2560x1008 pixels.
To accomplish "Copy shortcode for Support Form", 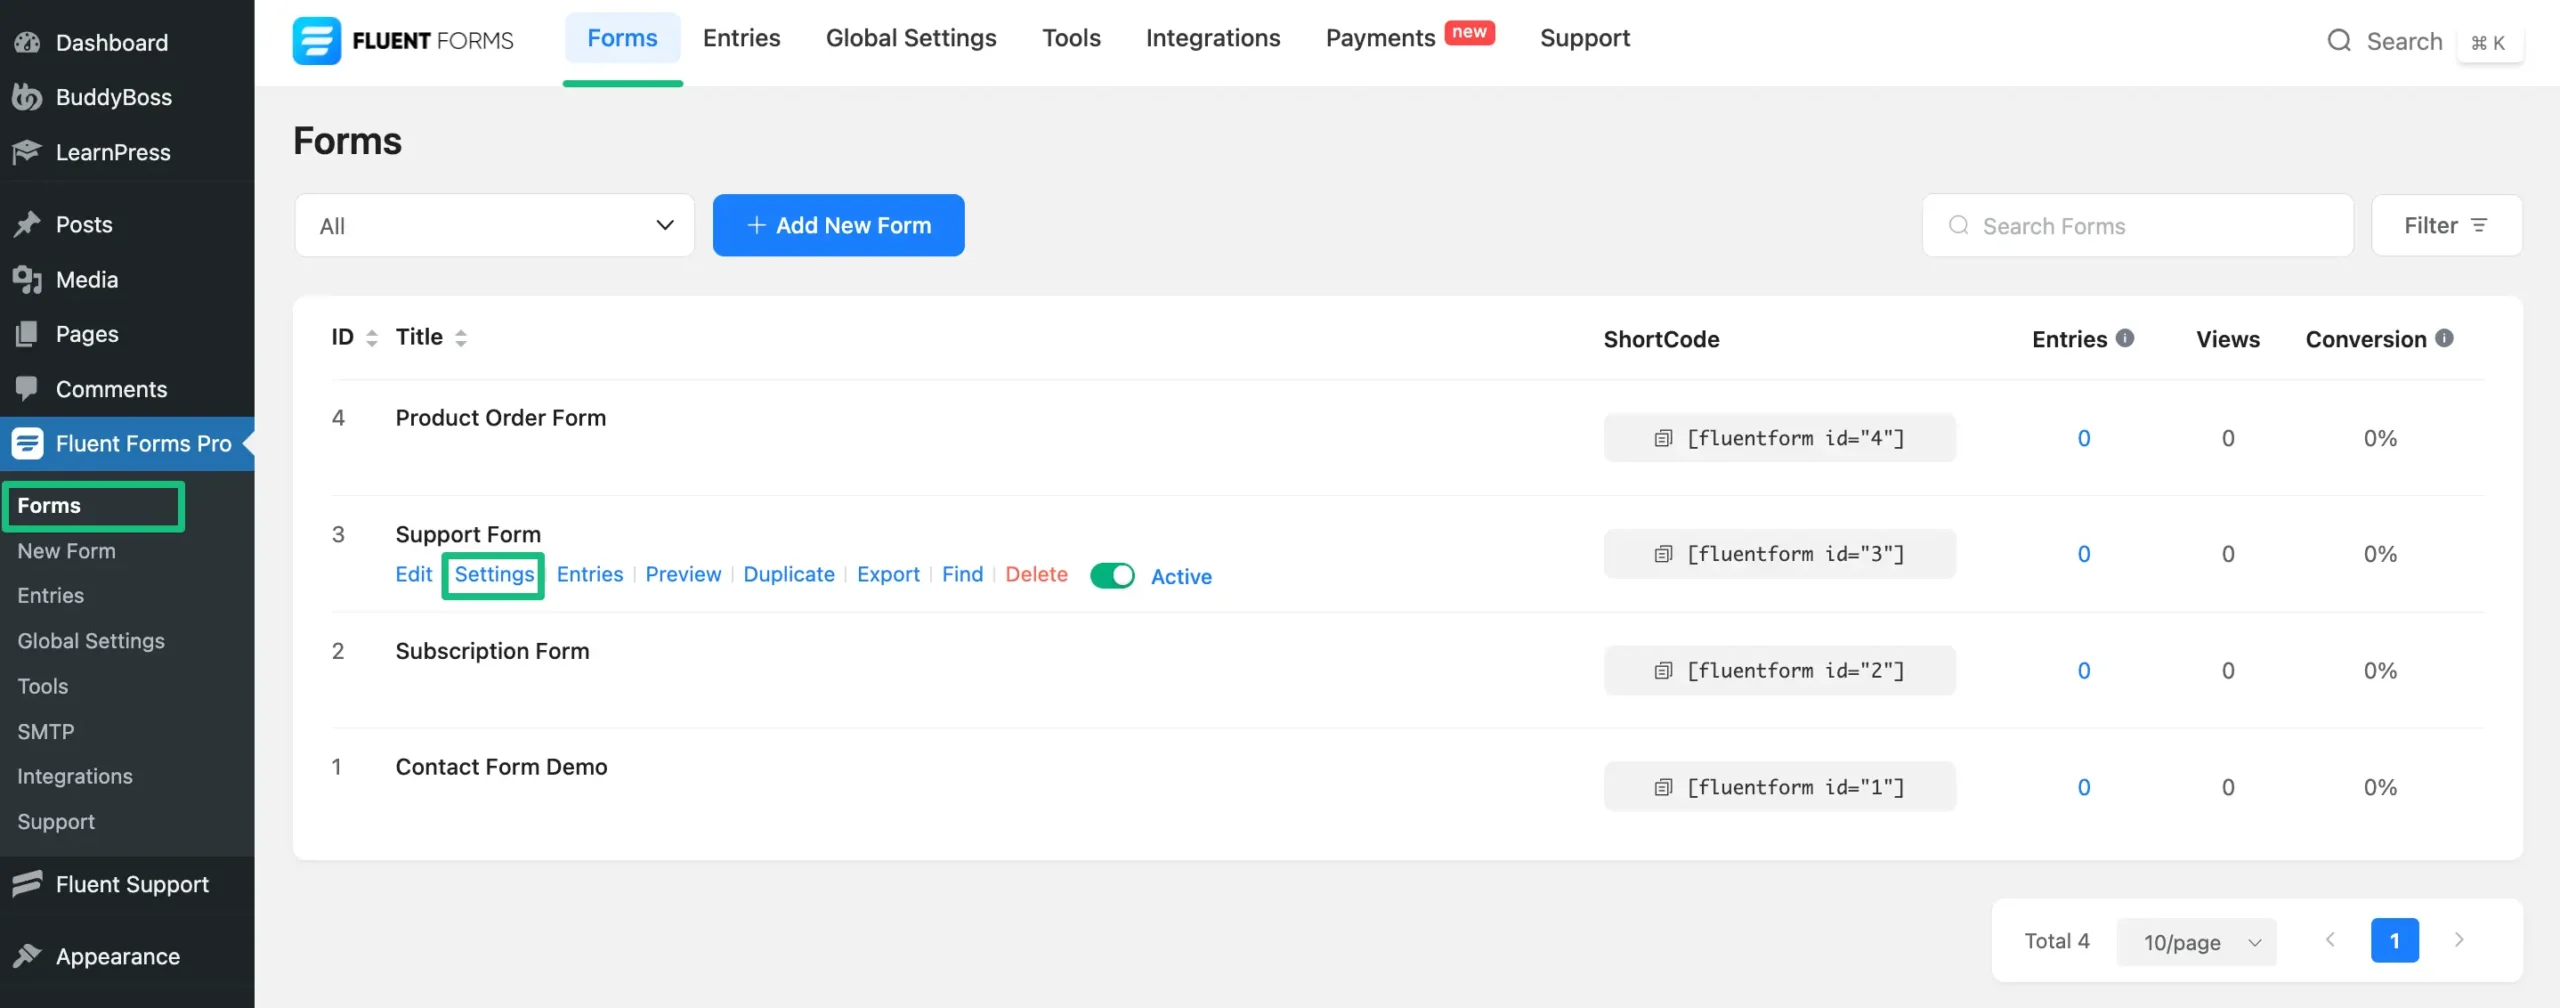I will 1663,553.
